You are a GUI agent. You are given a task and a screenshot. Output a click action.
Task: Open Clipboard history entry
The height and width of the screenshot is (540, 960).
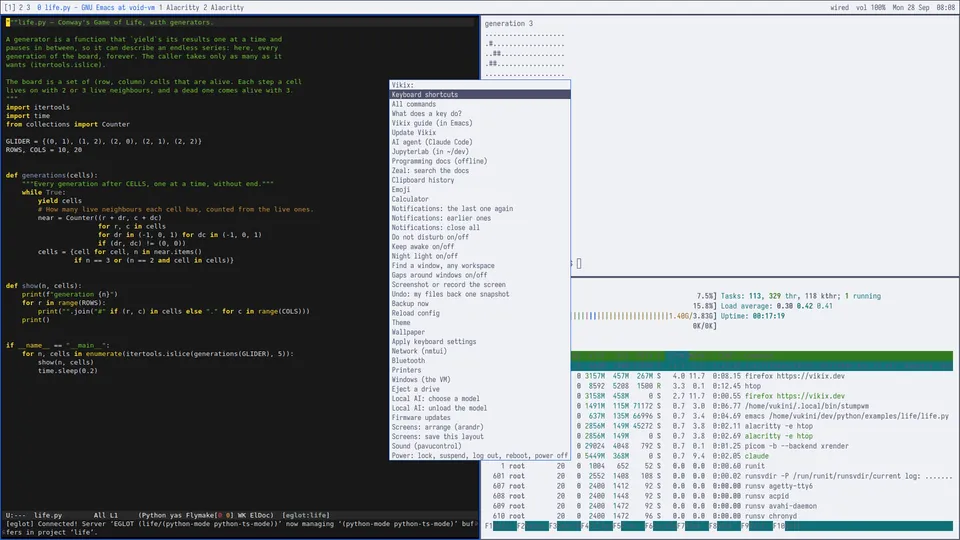pyautogui.click(x=480, y=180)
